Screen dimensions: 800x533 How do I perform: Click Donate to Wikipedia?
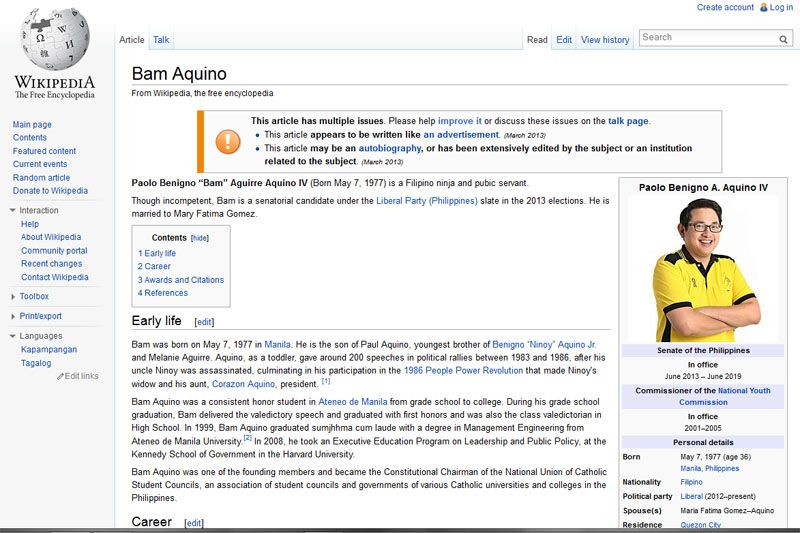(50, 191)
